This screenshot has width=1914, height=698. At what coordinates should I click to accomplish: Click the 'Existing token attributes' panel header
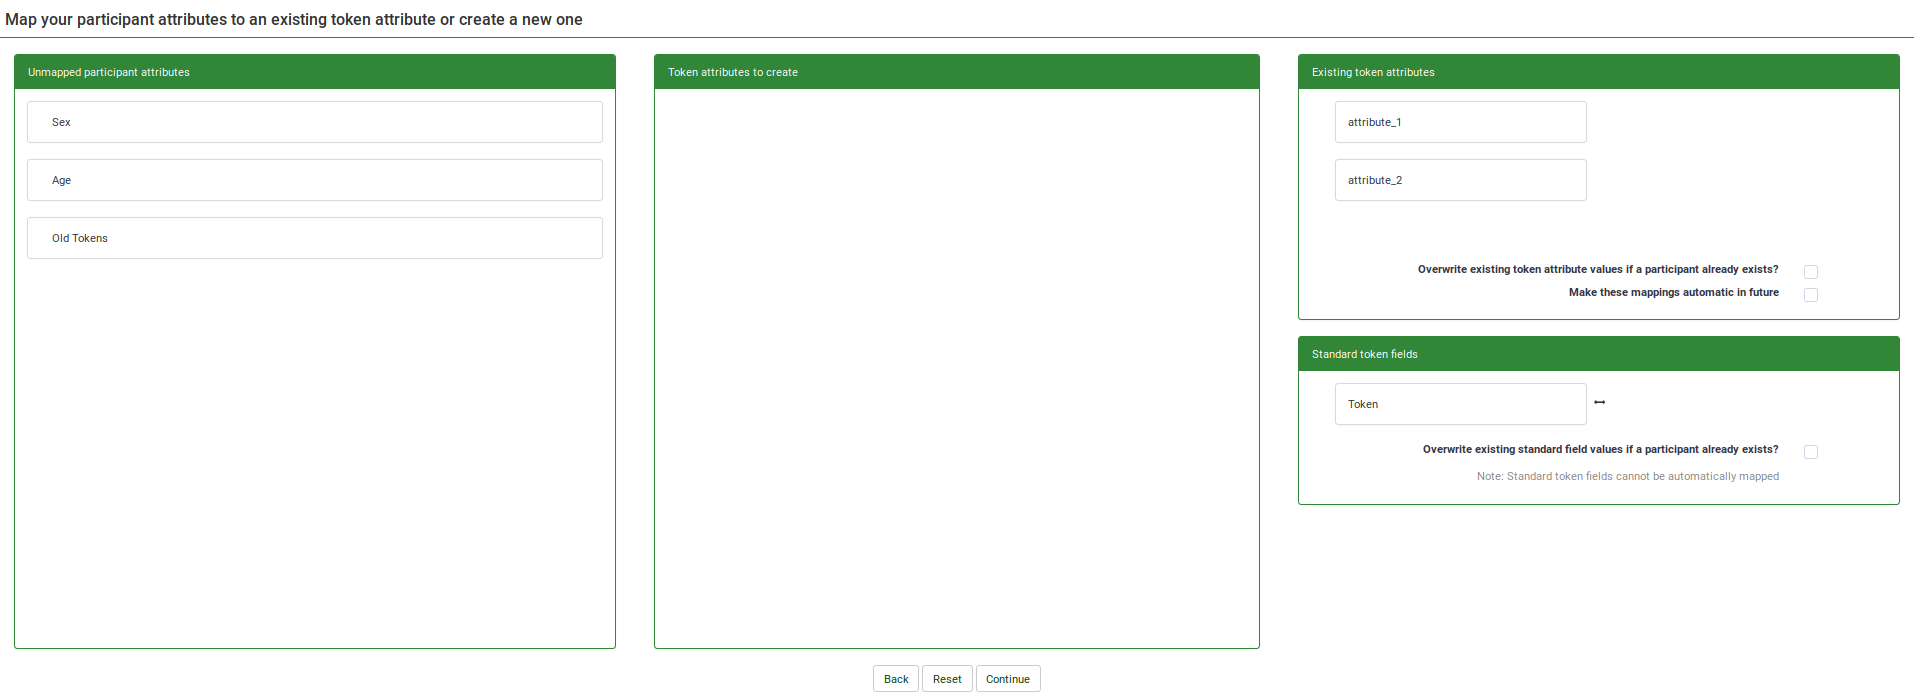(1598, 72)
